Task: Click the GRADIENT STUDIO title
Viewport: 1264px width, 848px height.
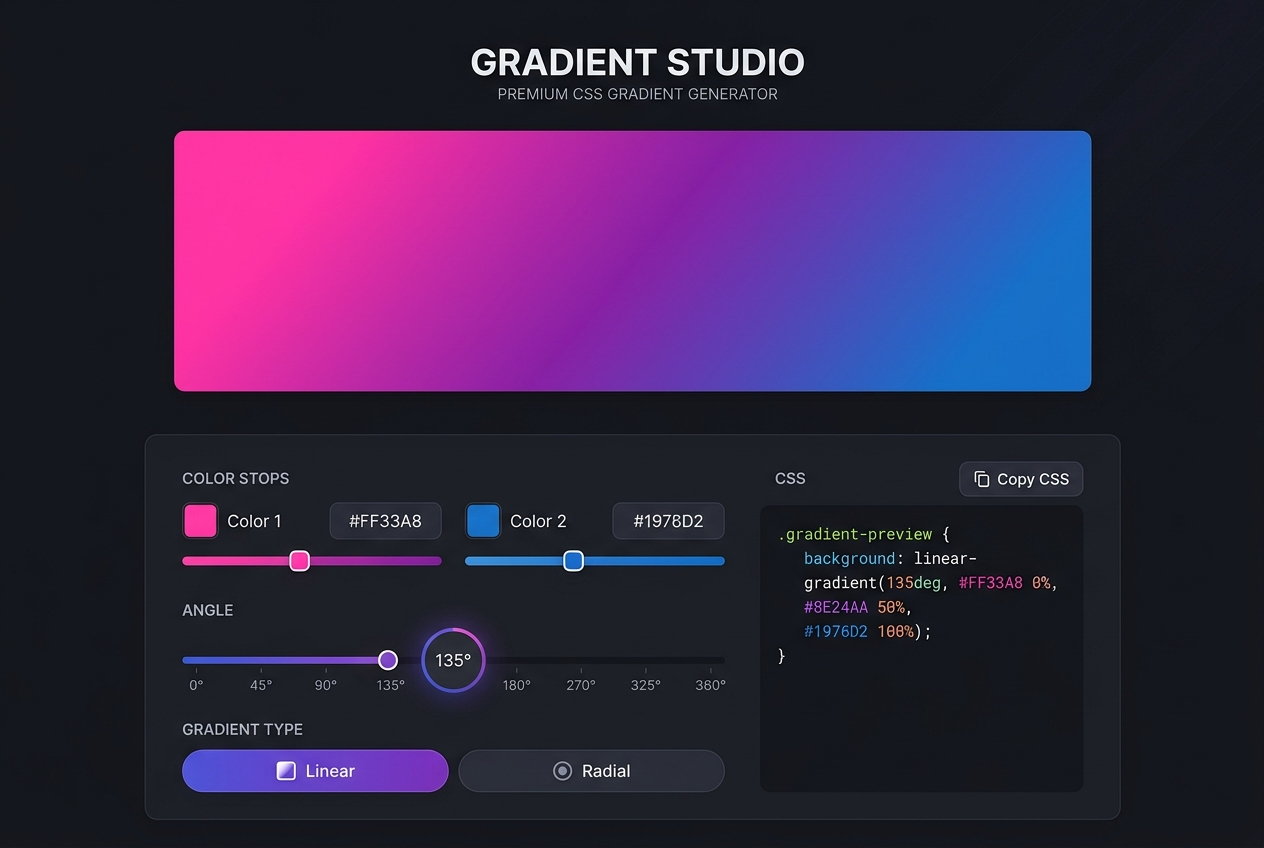Action: tap(638, 62)
